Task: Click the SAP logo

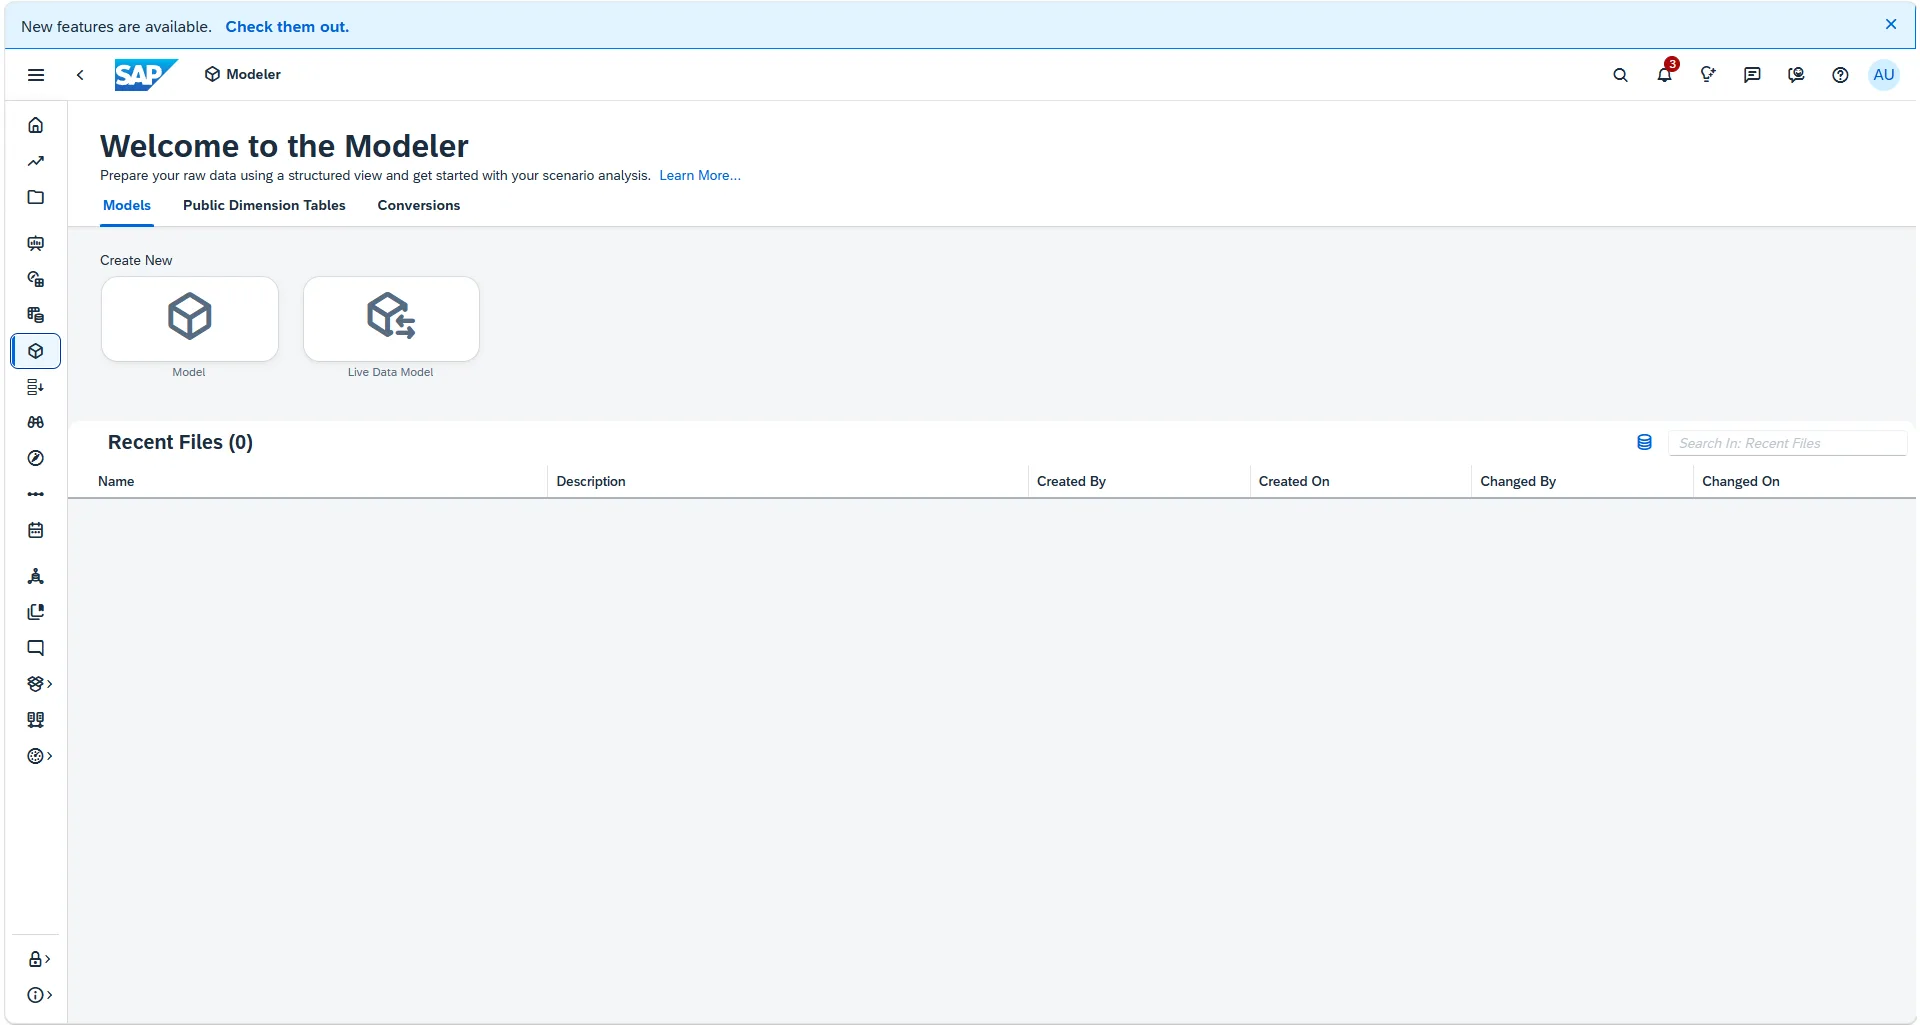Action: pos(146,75)
